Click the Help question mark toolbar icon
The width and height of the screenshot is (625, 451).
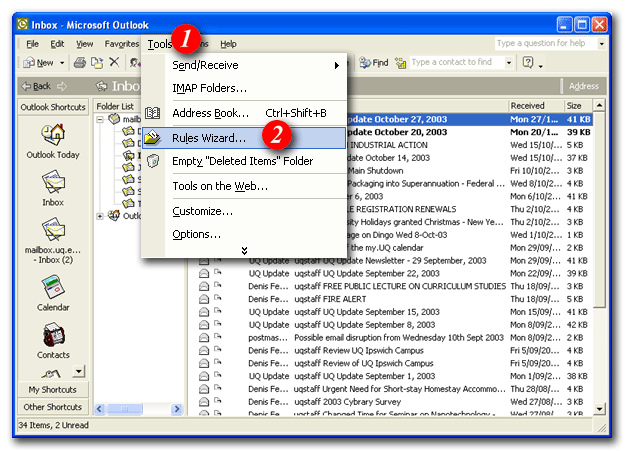[528, 63]
